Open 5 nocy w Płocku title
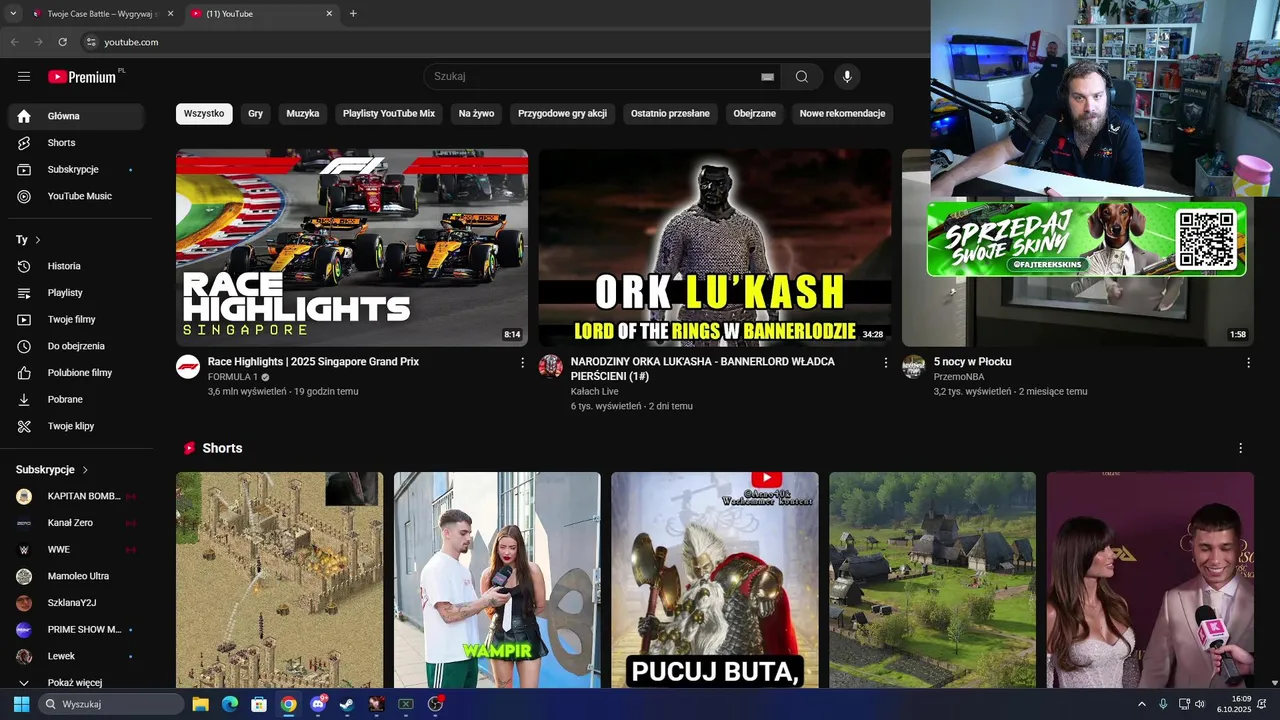The width and height of the screenshot is (1280, 720). pos(973,362)
